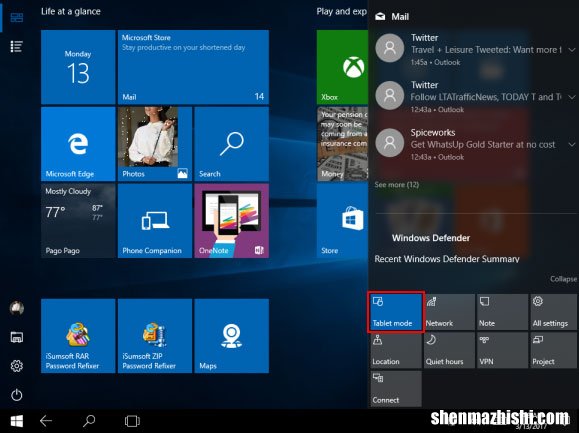
Task: Open the Photos tile
Action: pyautogui.click(x=155, y=144)
